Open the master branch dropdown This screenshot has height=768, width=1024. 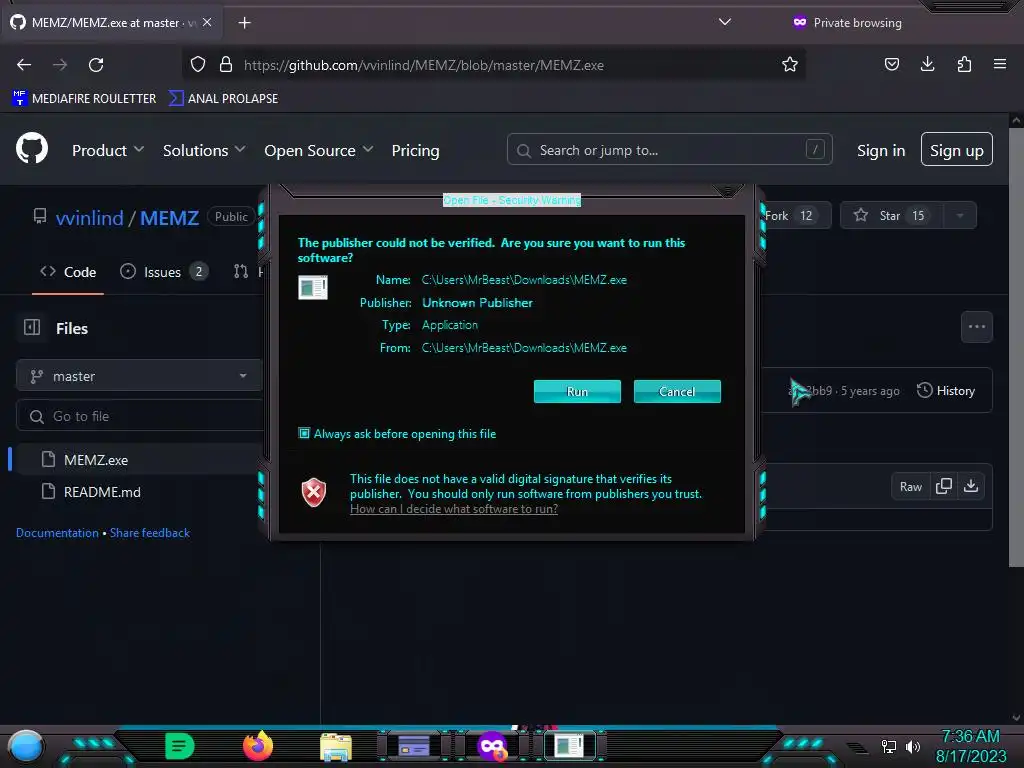pos(138,376)
